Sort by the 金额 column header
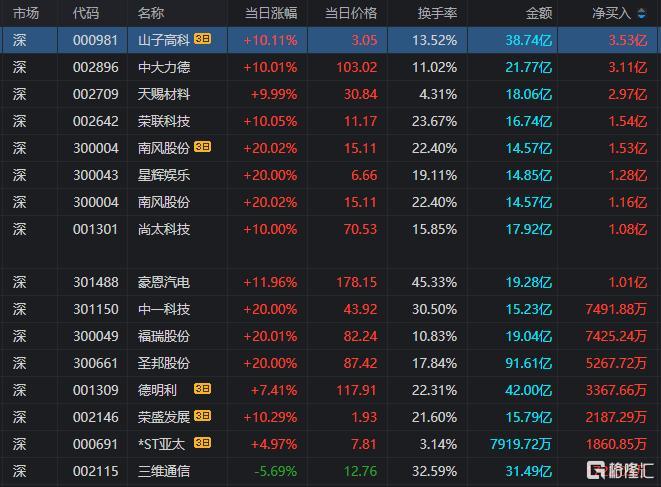Image resolution: width=661 pixels, height=487 pixels. [539, 13]
